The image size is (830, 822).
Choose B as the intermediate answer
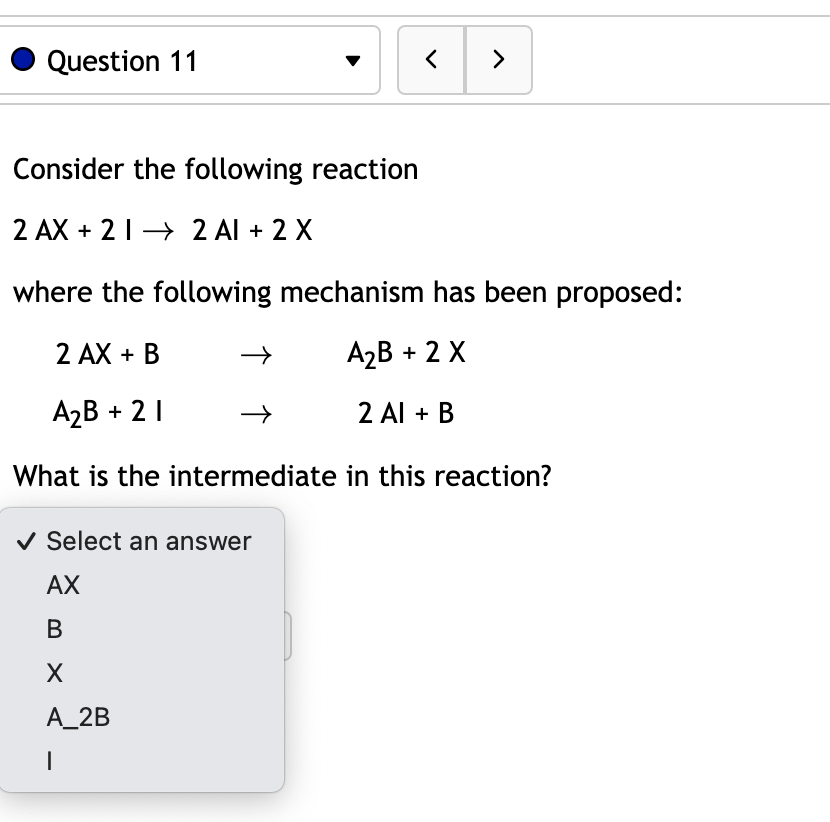[x=53, y=629]
